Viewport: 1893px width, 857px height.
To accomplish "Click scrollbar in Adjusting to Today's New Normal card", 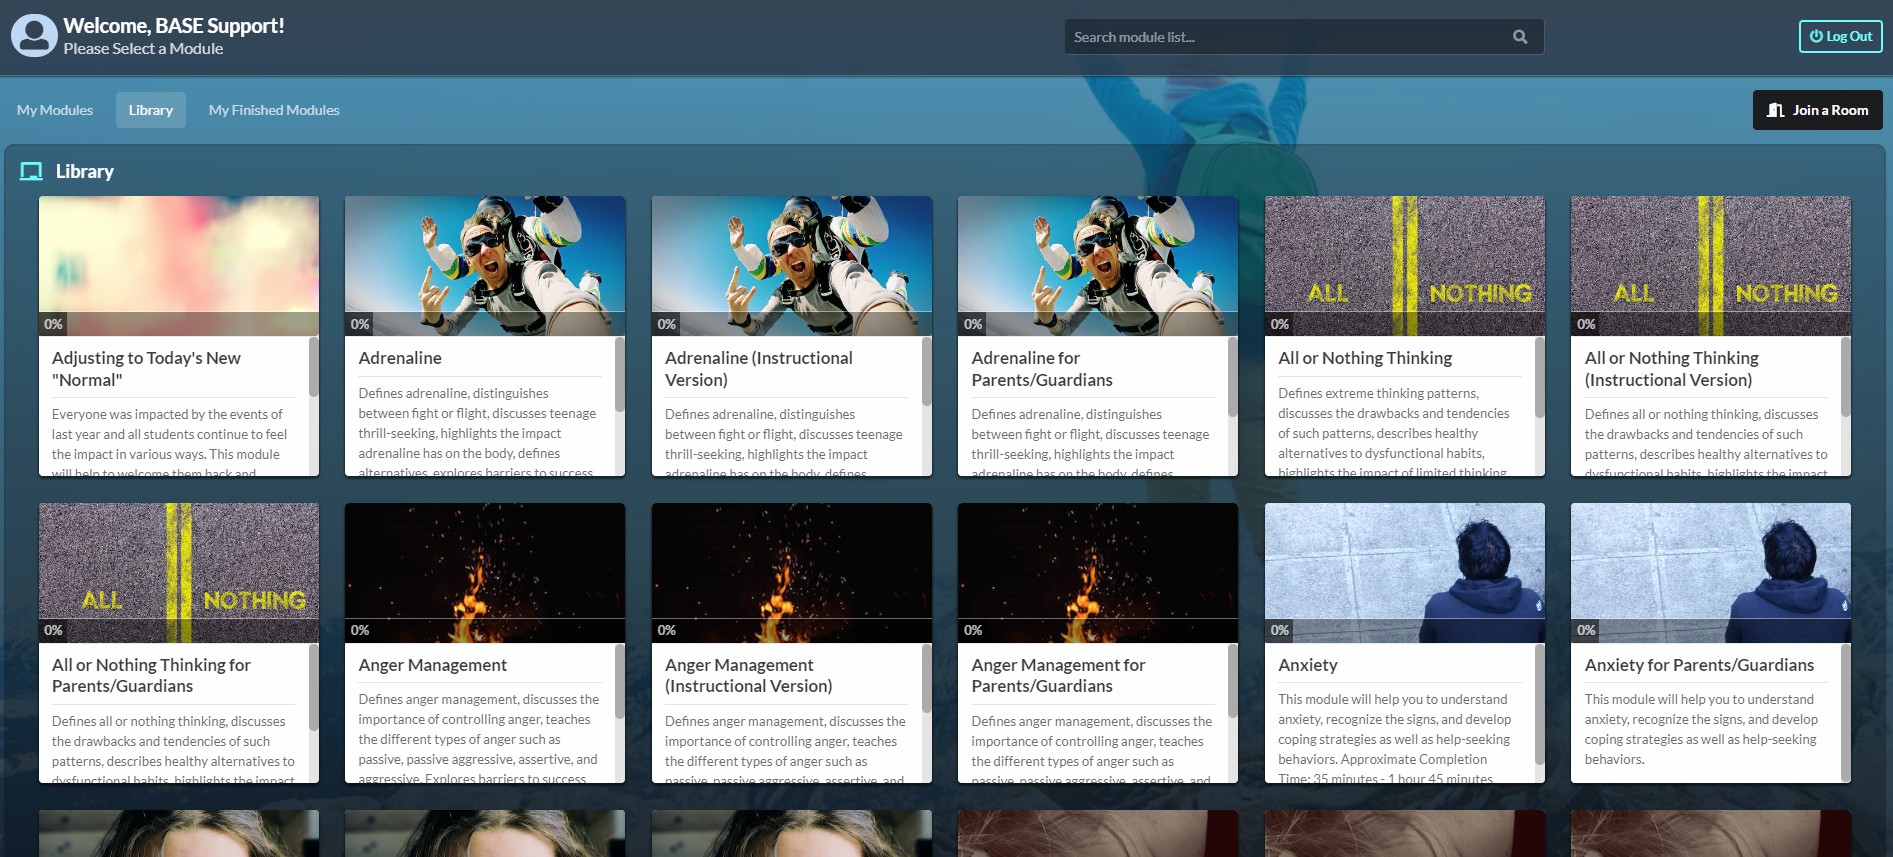I will click(314, 367).
